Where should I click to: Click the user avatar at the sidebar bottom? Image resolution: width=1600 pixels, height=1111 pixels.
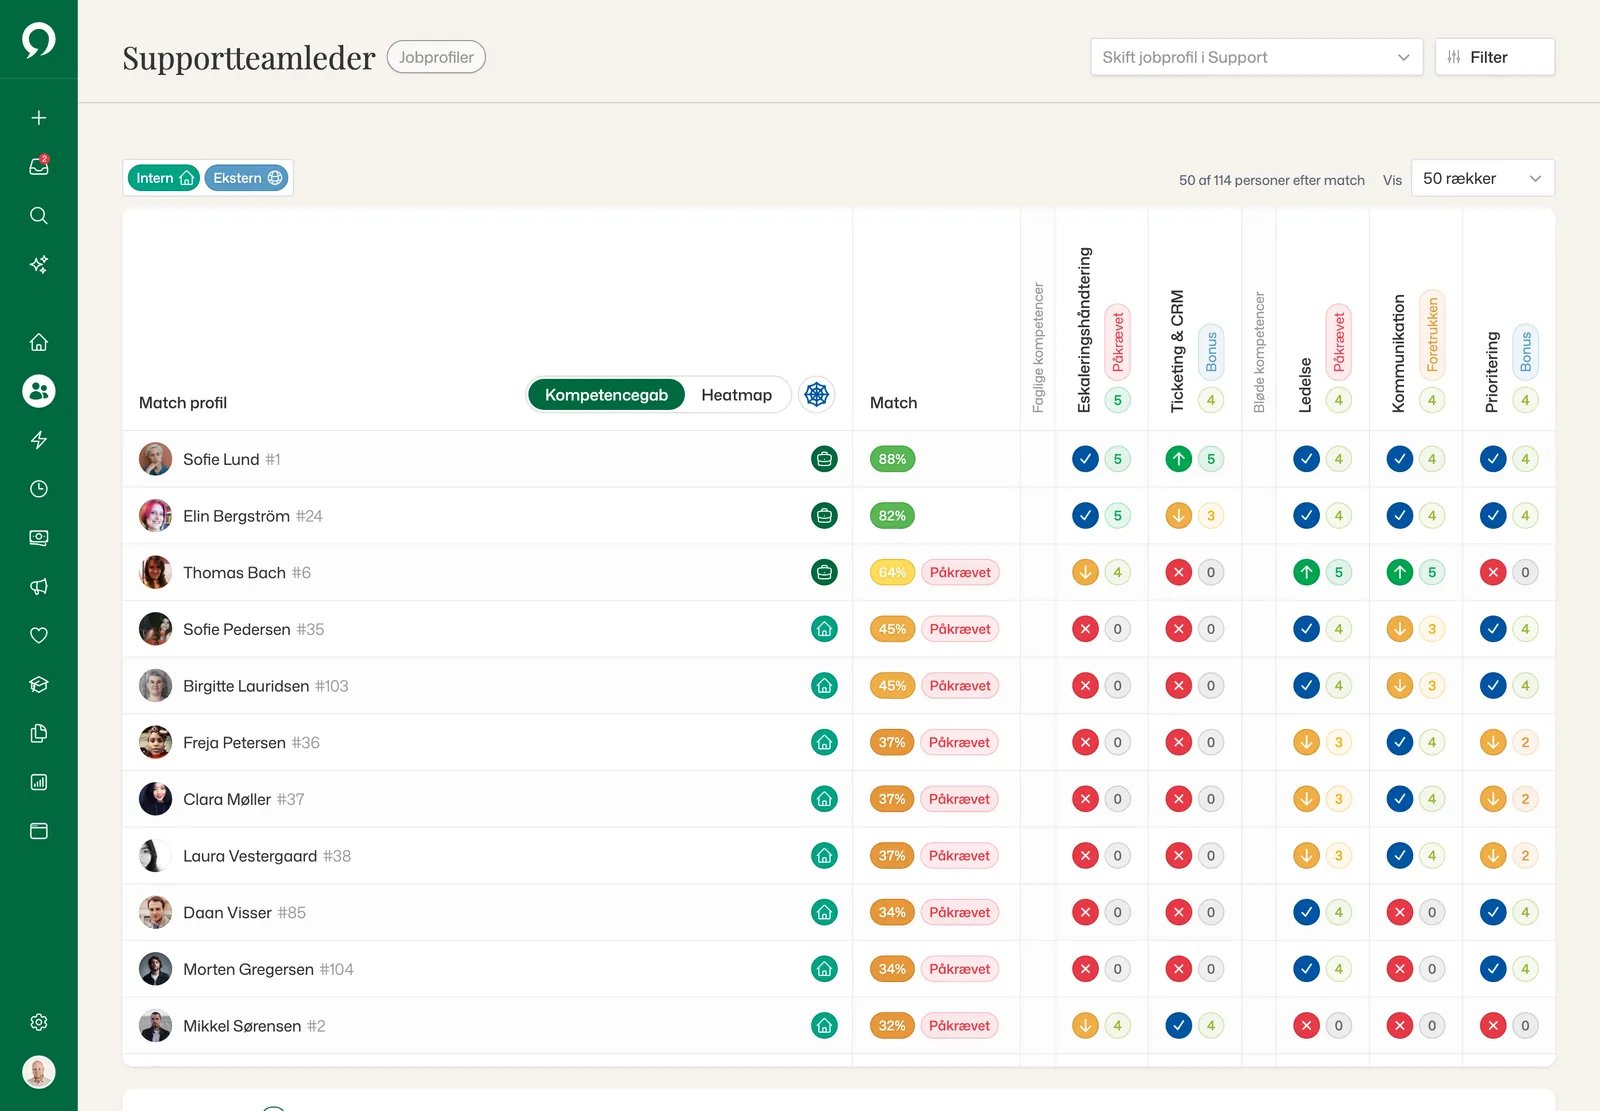[x=39, y=1072]
